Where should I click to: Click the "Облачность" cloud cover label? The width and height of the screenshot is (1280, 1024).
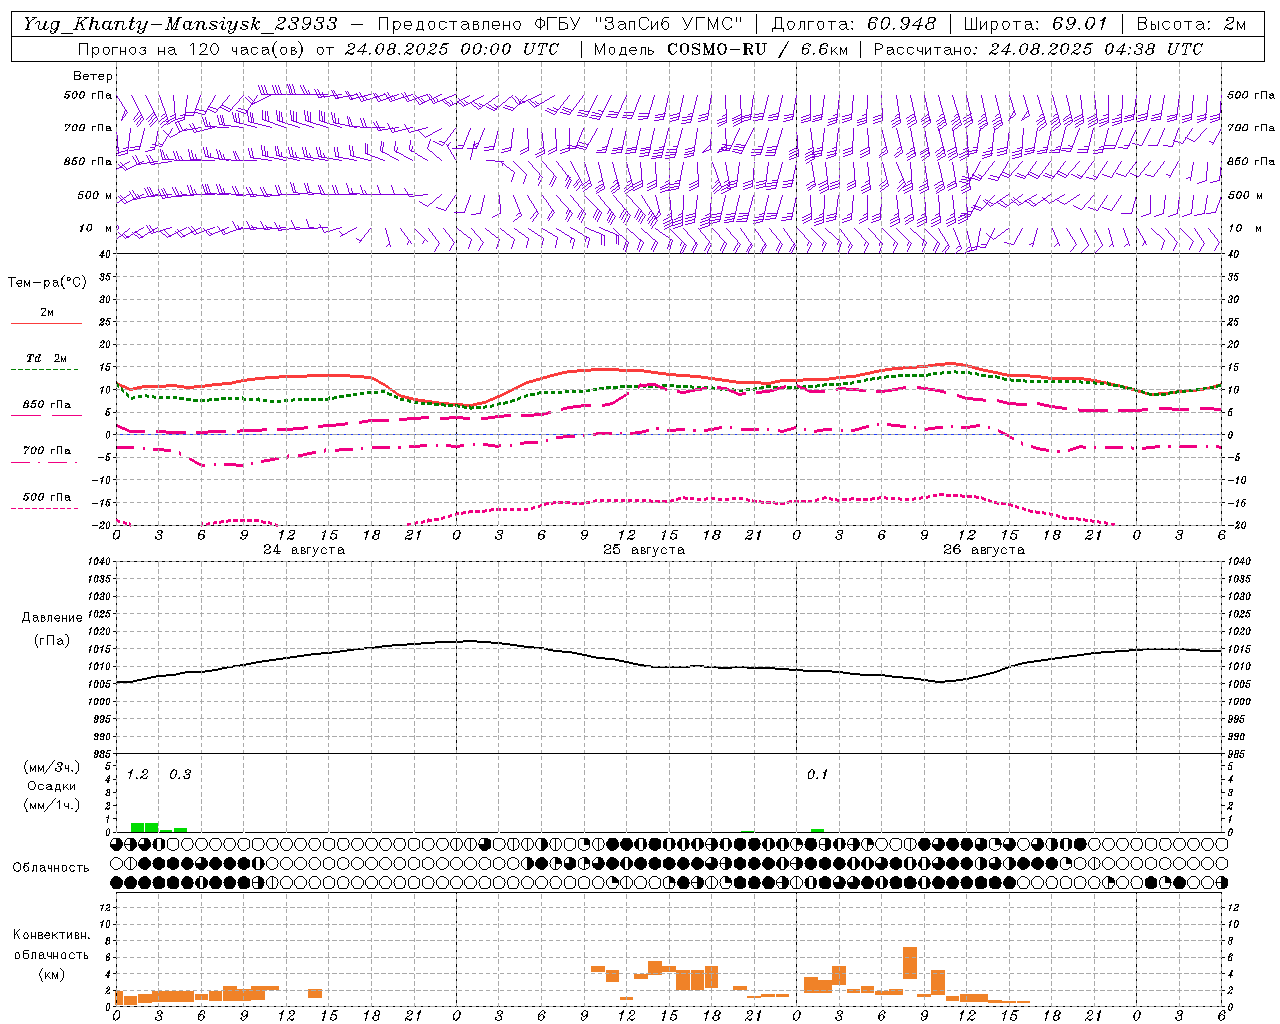pyautogui.click(x=51, y=868)
